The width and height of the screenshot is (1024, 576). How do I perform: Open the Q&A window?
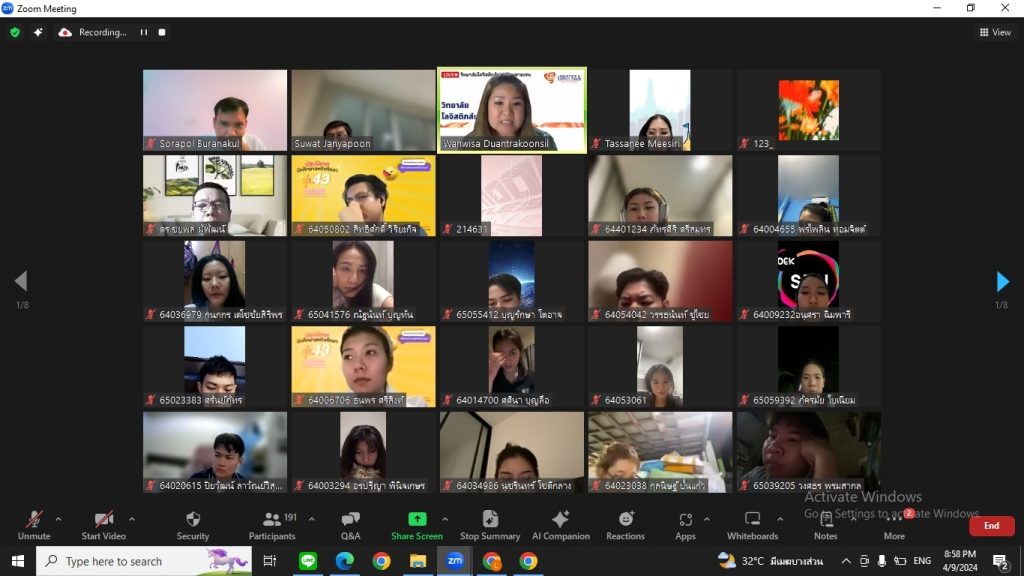[x=351, y=526]
